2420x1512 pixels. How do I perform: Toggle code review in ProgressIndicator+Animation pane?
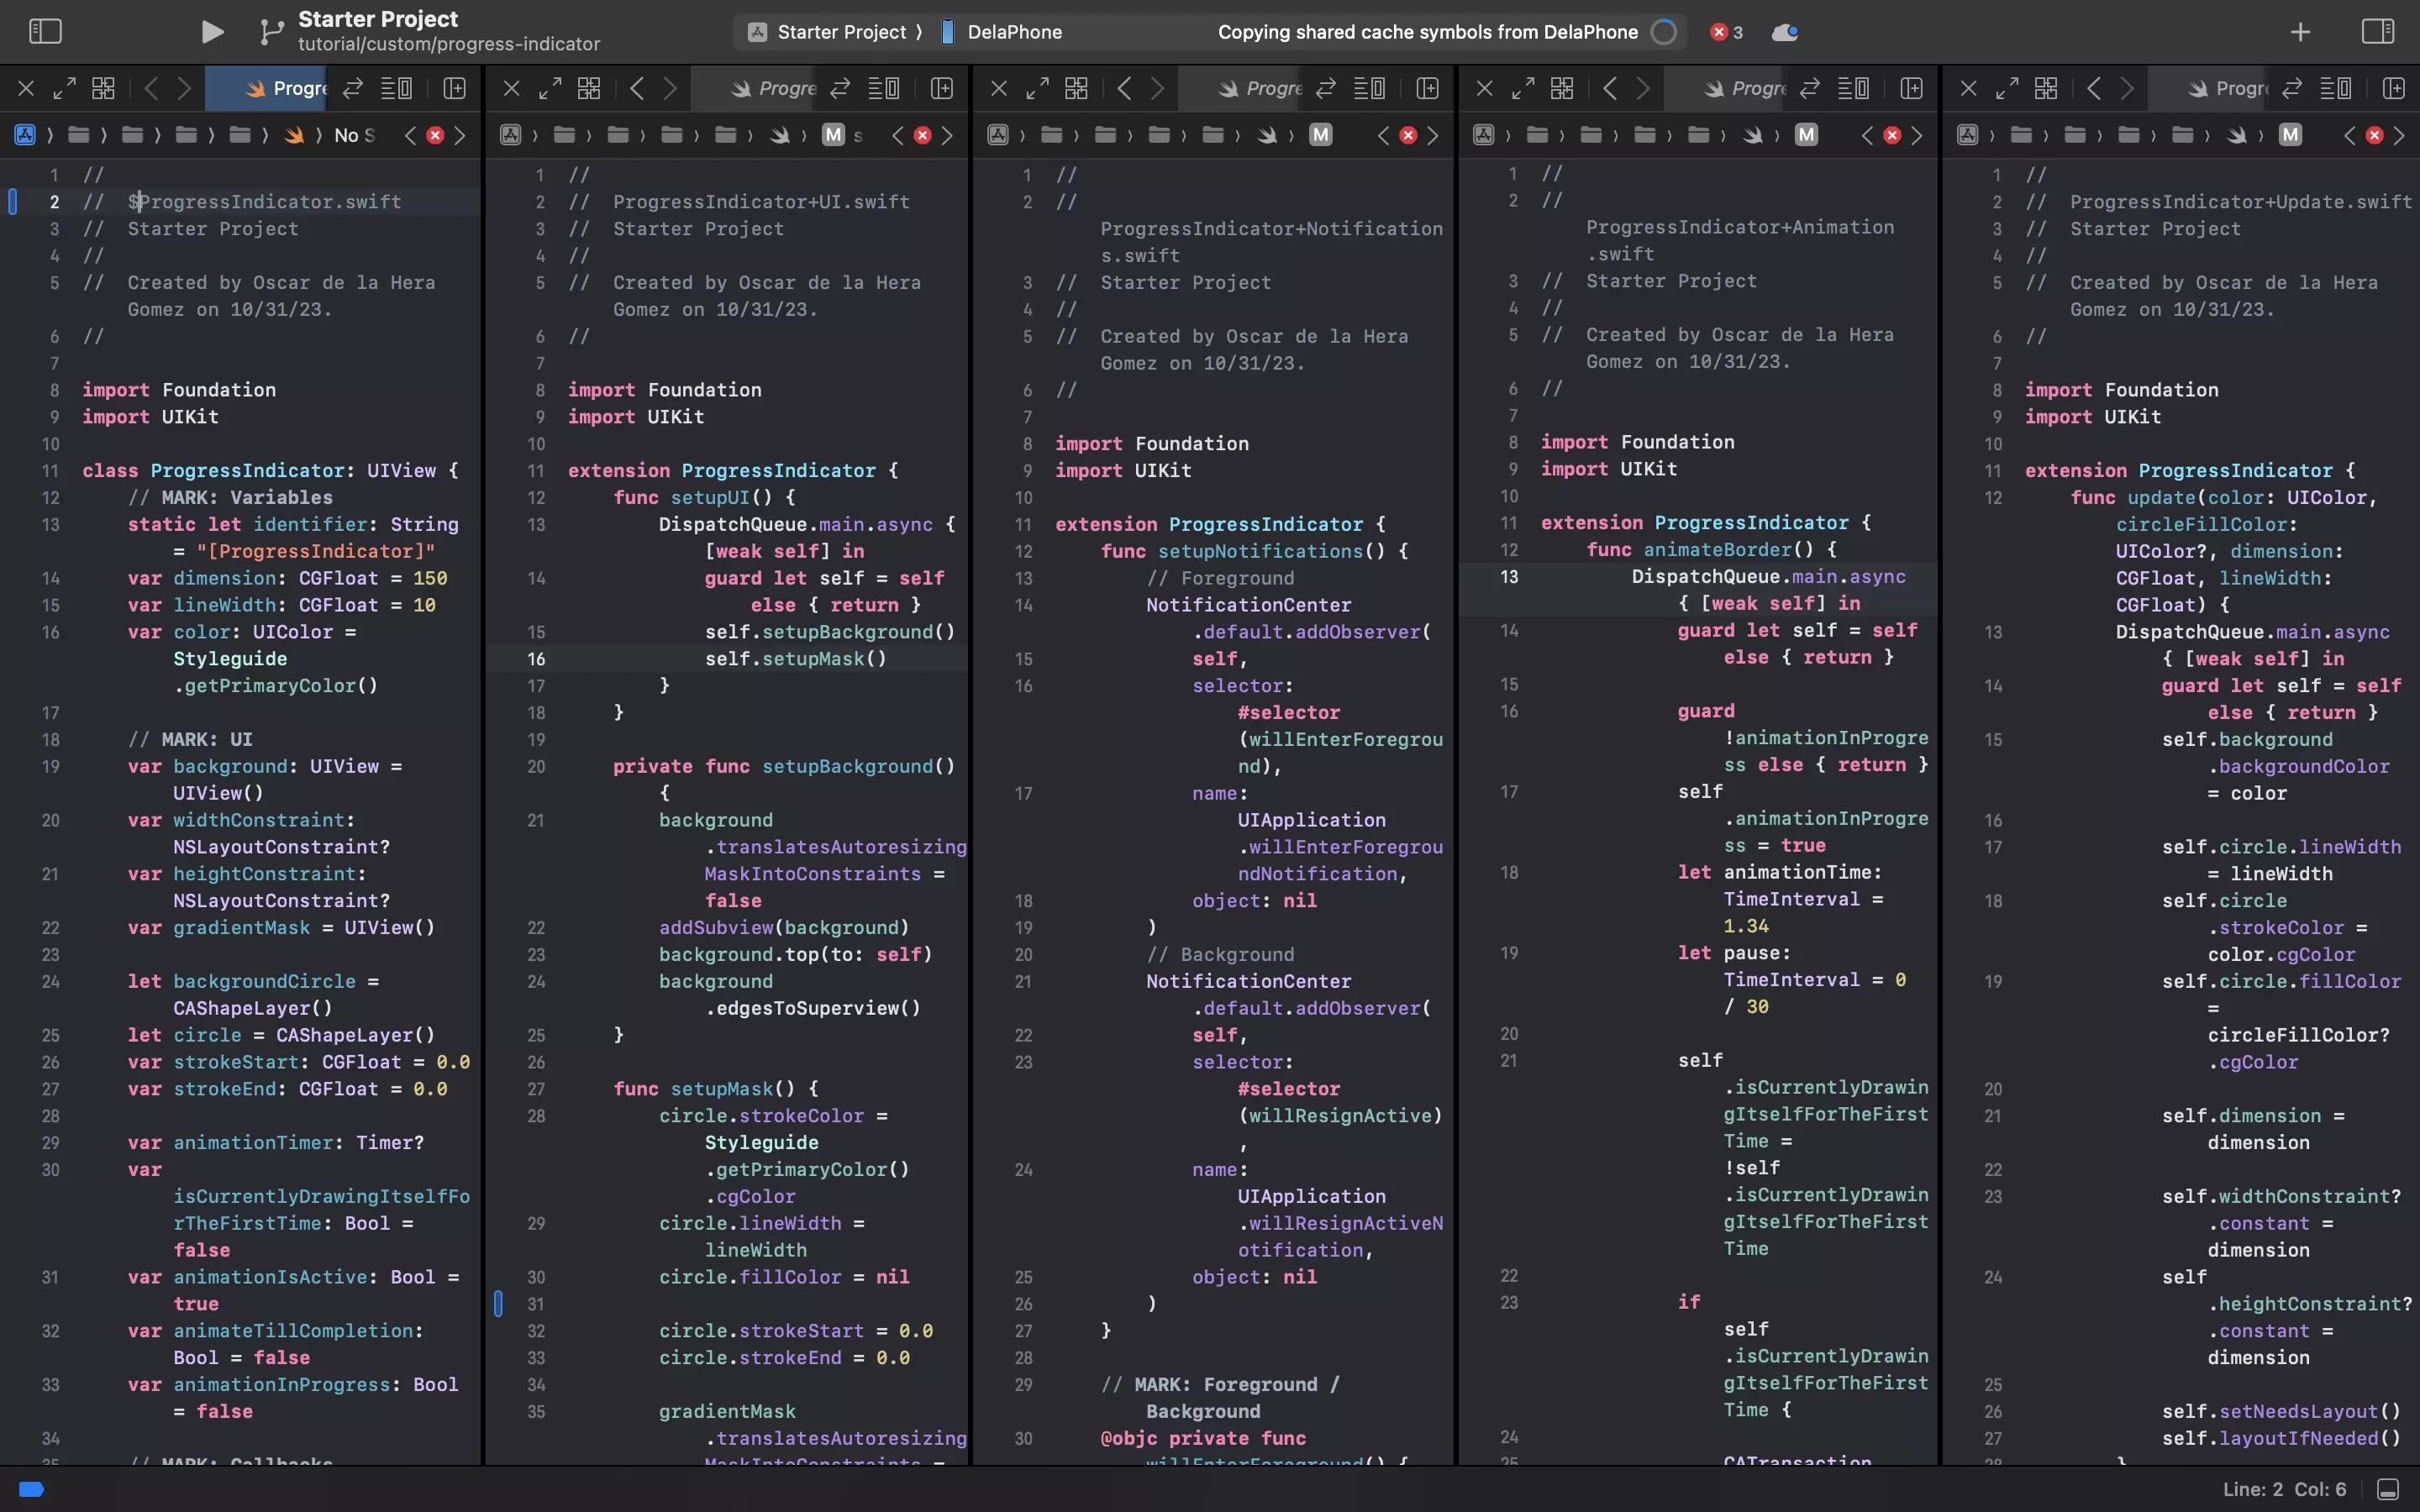click(x=1810, y=88)
